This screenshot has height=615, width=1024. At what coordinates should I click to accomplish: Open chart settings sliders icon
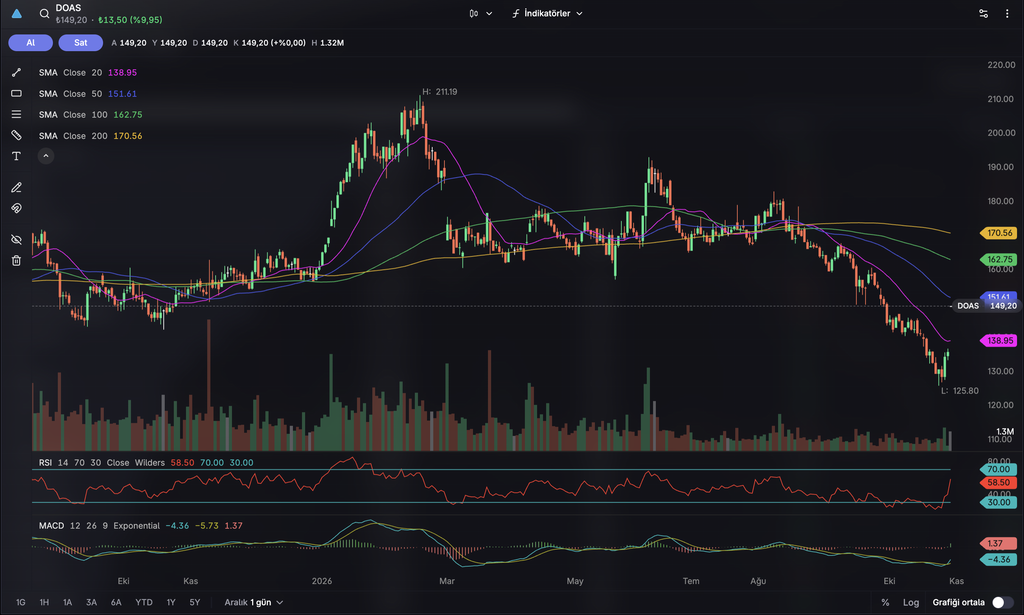tap(984, 13)
